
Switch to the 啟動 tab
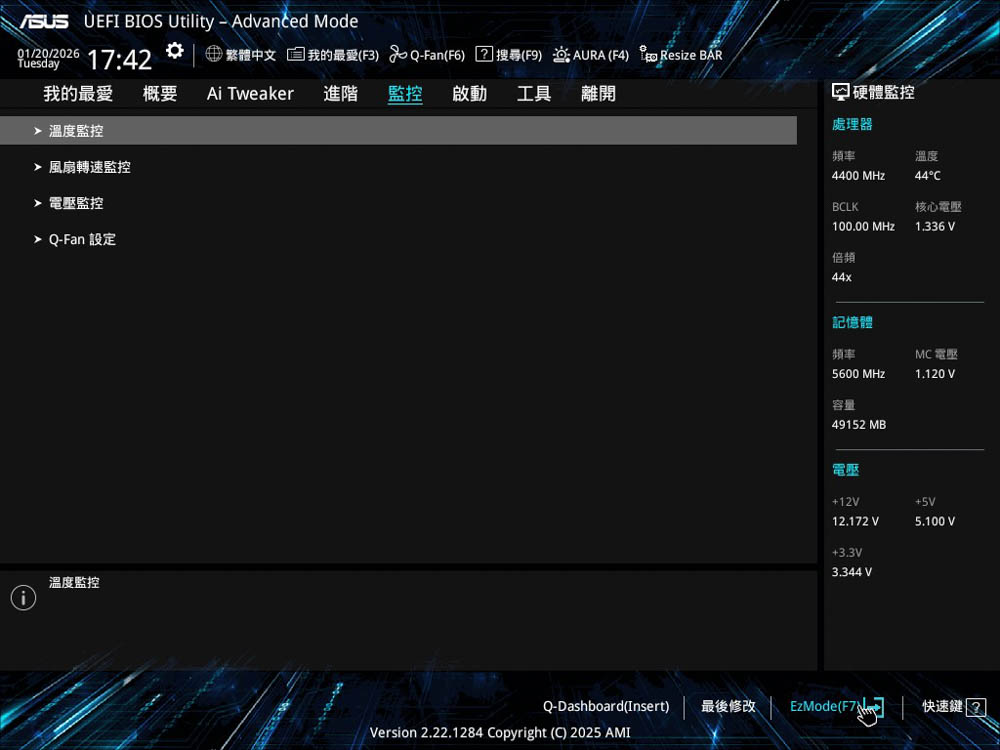coord(469,94)
